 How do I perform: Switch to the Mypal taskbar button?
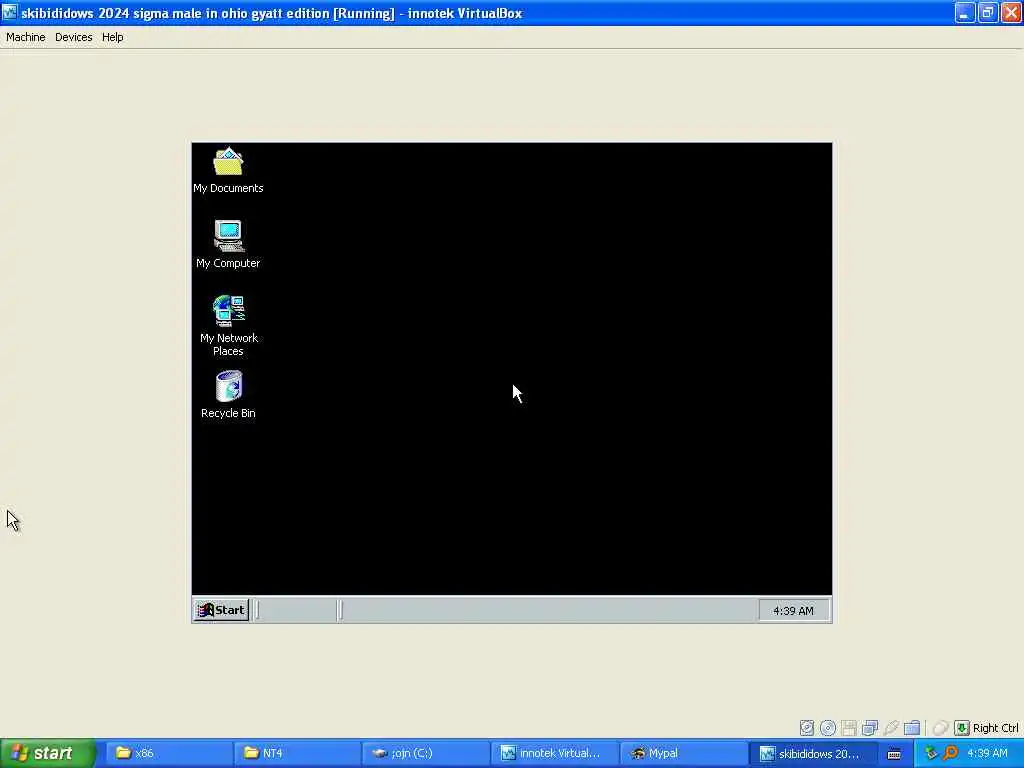pos(682,753)
